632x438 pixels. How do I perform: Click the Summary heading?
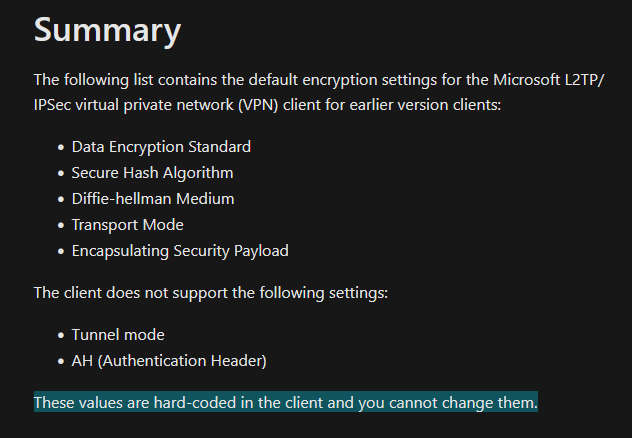coord(107,30)
